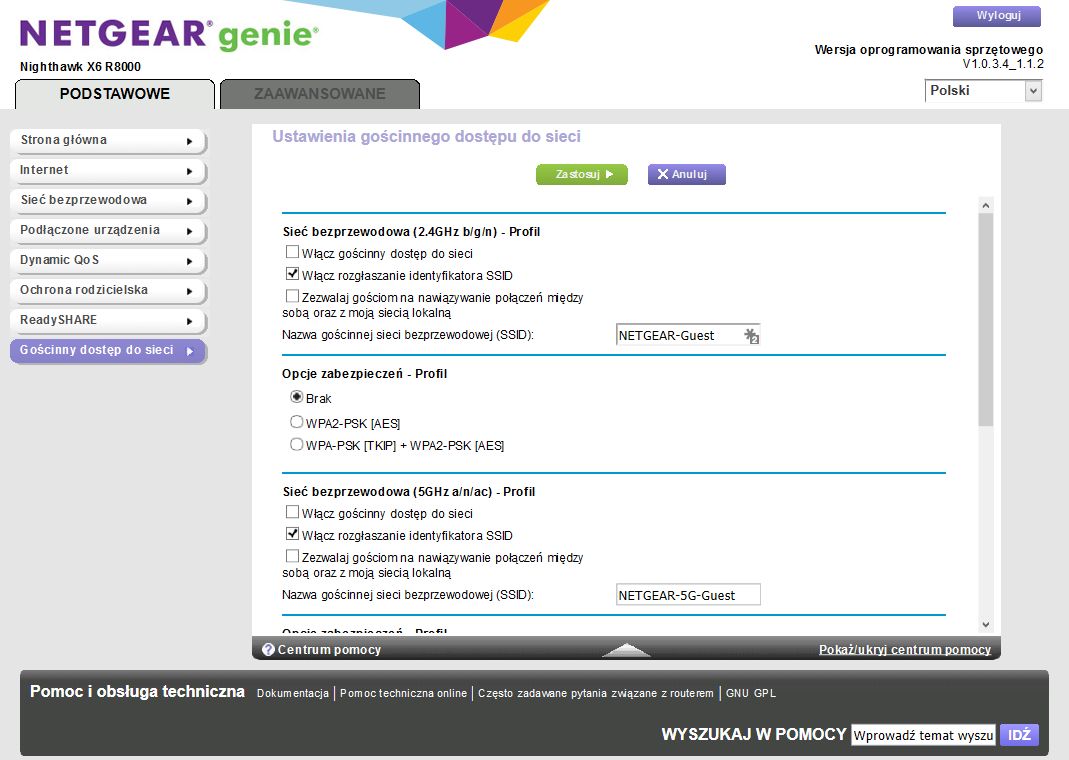1069x760 pixels.
Task: Switch to the ZAAWANSOWANE tab
Action: 320,94
